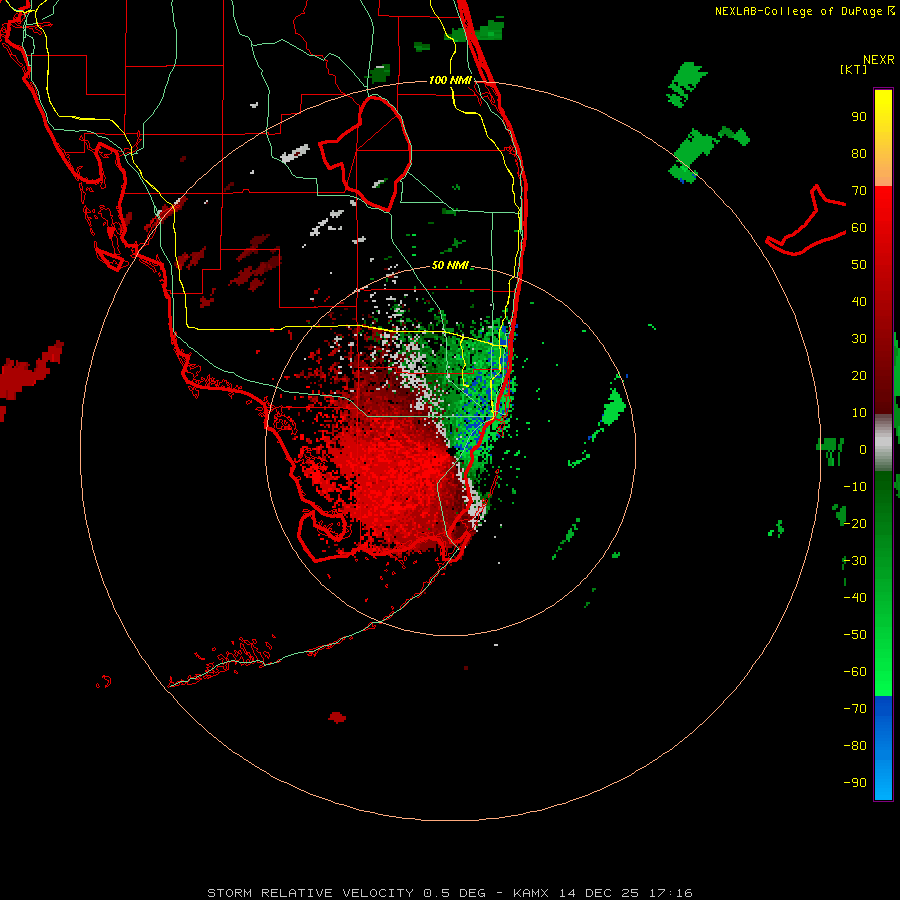Viewport: 900px width, 900px height.
Task: Click the 20 value on the velocity scale
Action: tap(859, 376)
